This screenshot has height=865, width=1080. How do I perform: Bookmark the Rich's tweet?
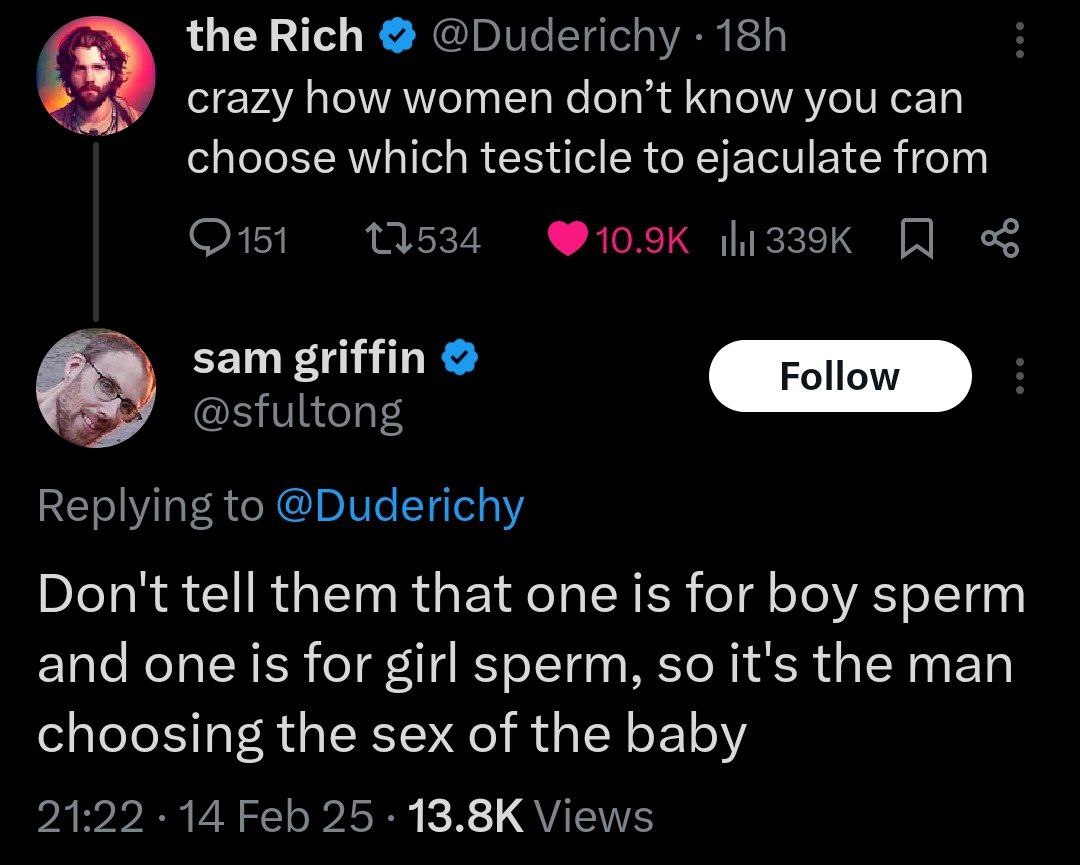(917, 239)
